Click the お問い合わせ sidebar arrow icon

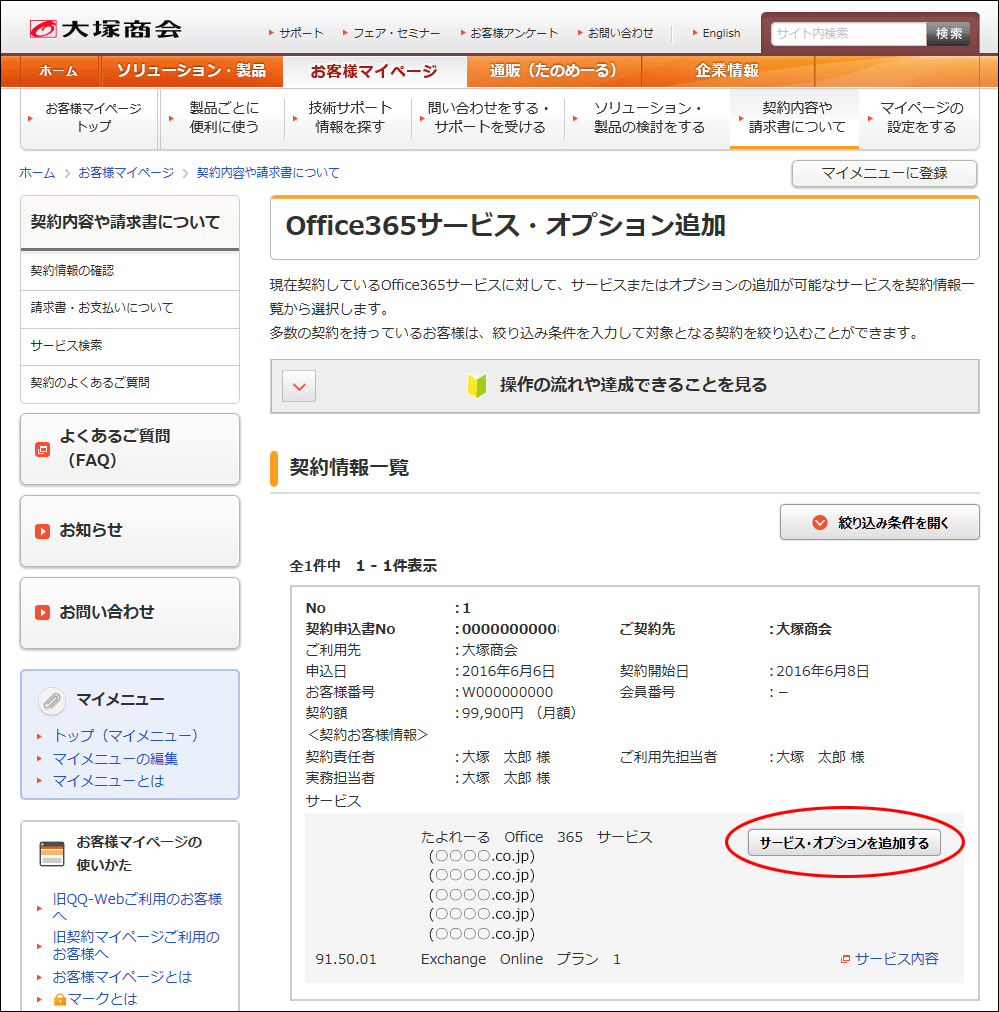click(x=43, y=612)
